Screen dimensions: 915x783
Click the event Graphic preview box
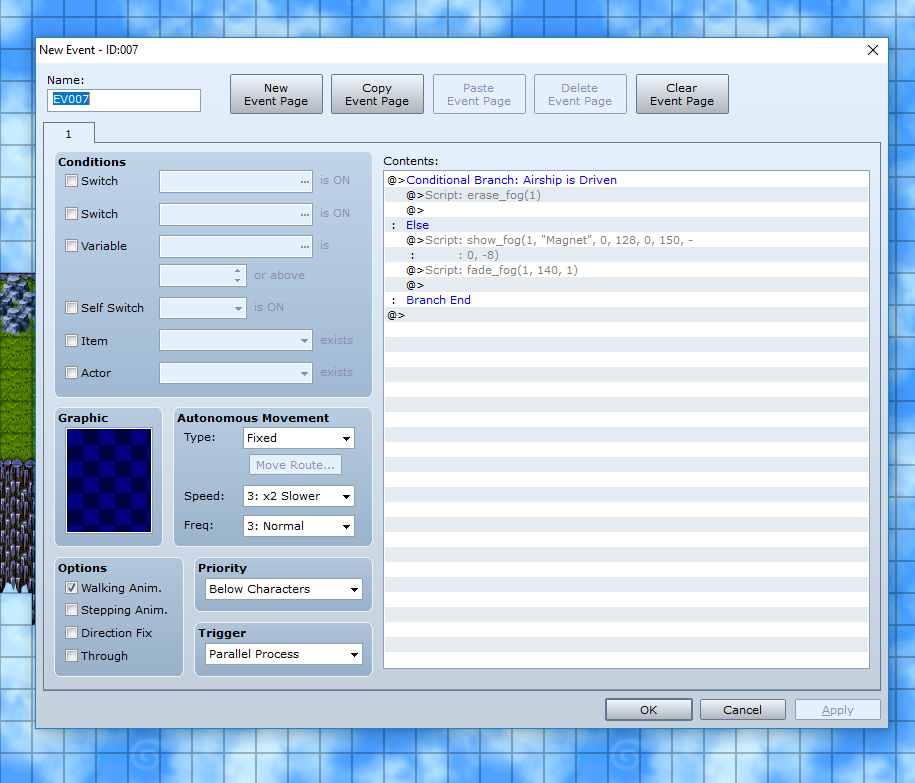[109, 480]
